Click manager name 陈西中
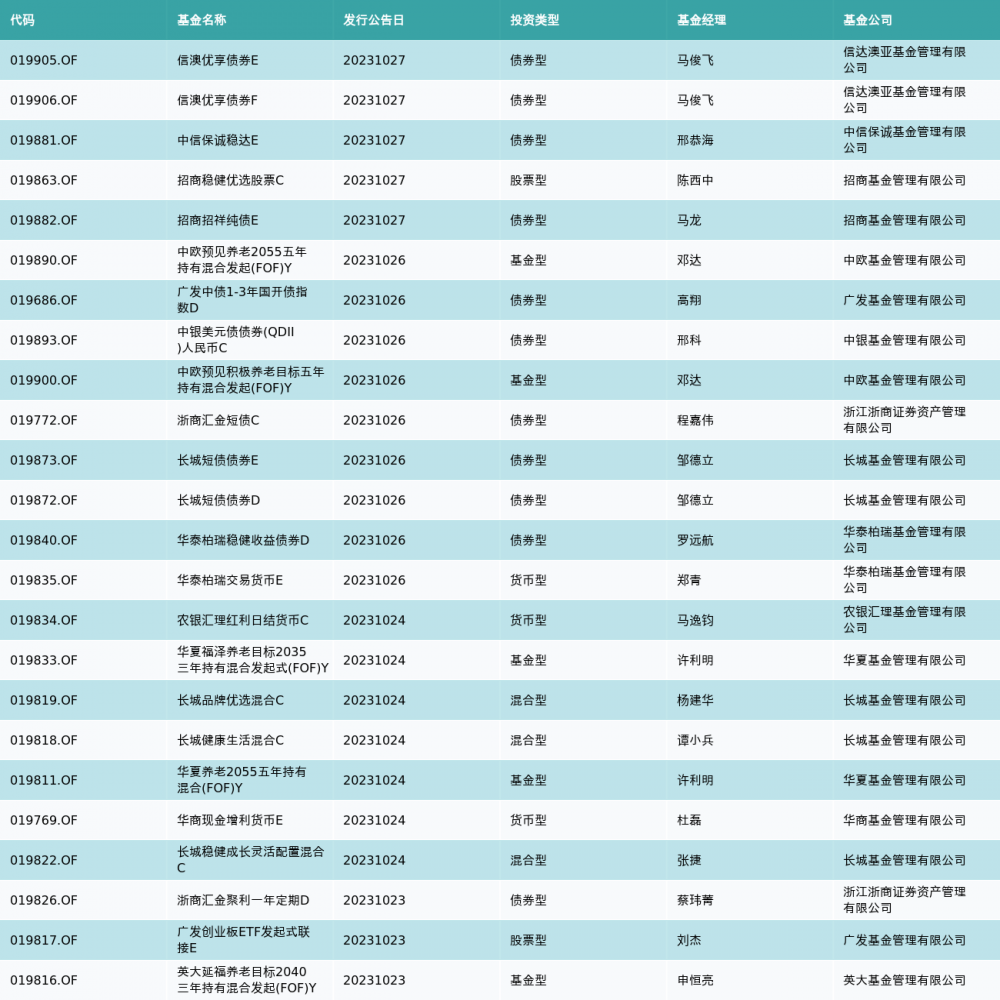1000x1000 pixels. click(695, 180)
